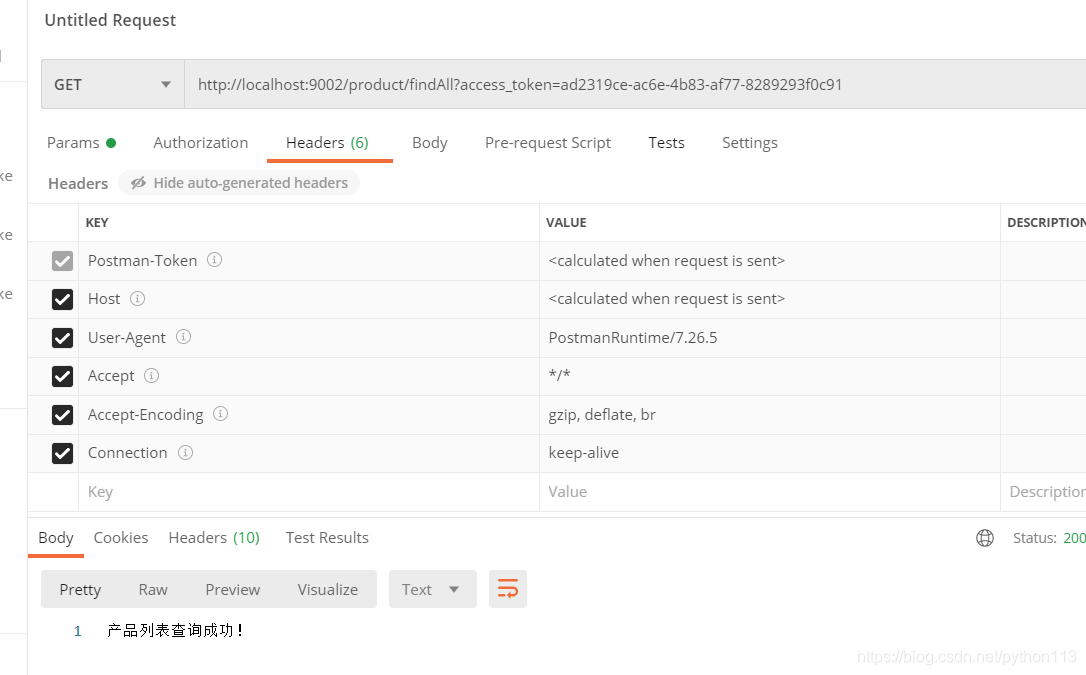
Task: Select the Visualize view button
Action: tap(328, 589)
